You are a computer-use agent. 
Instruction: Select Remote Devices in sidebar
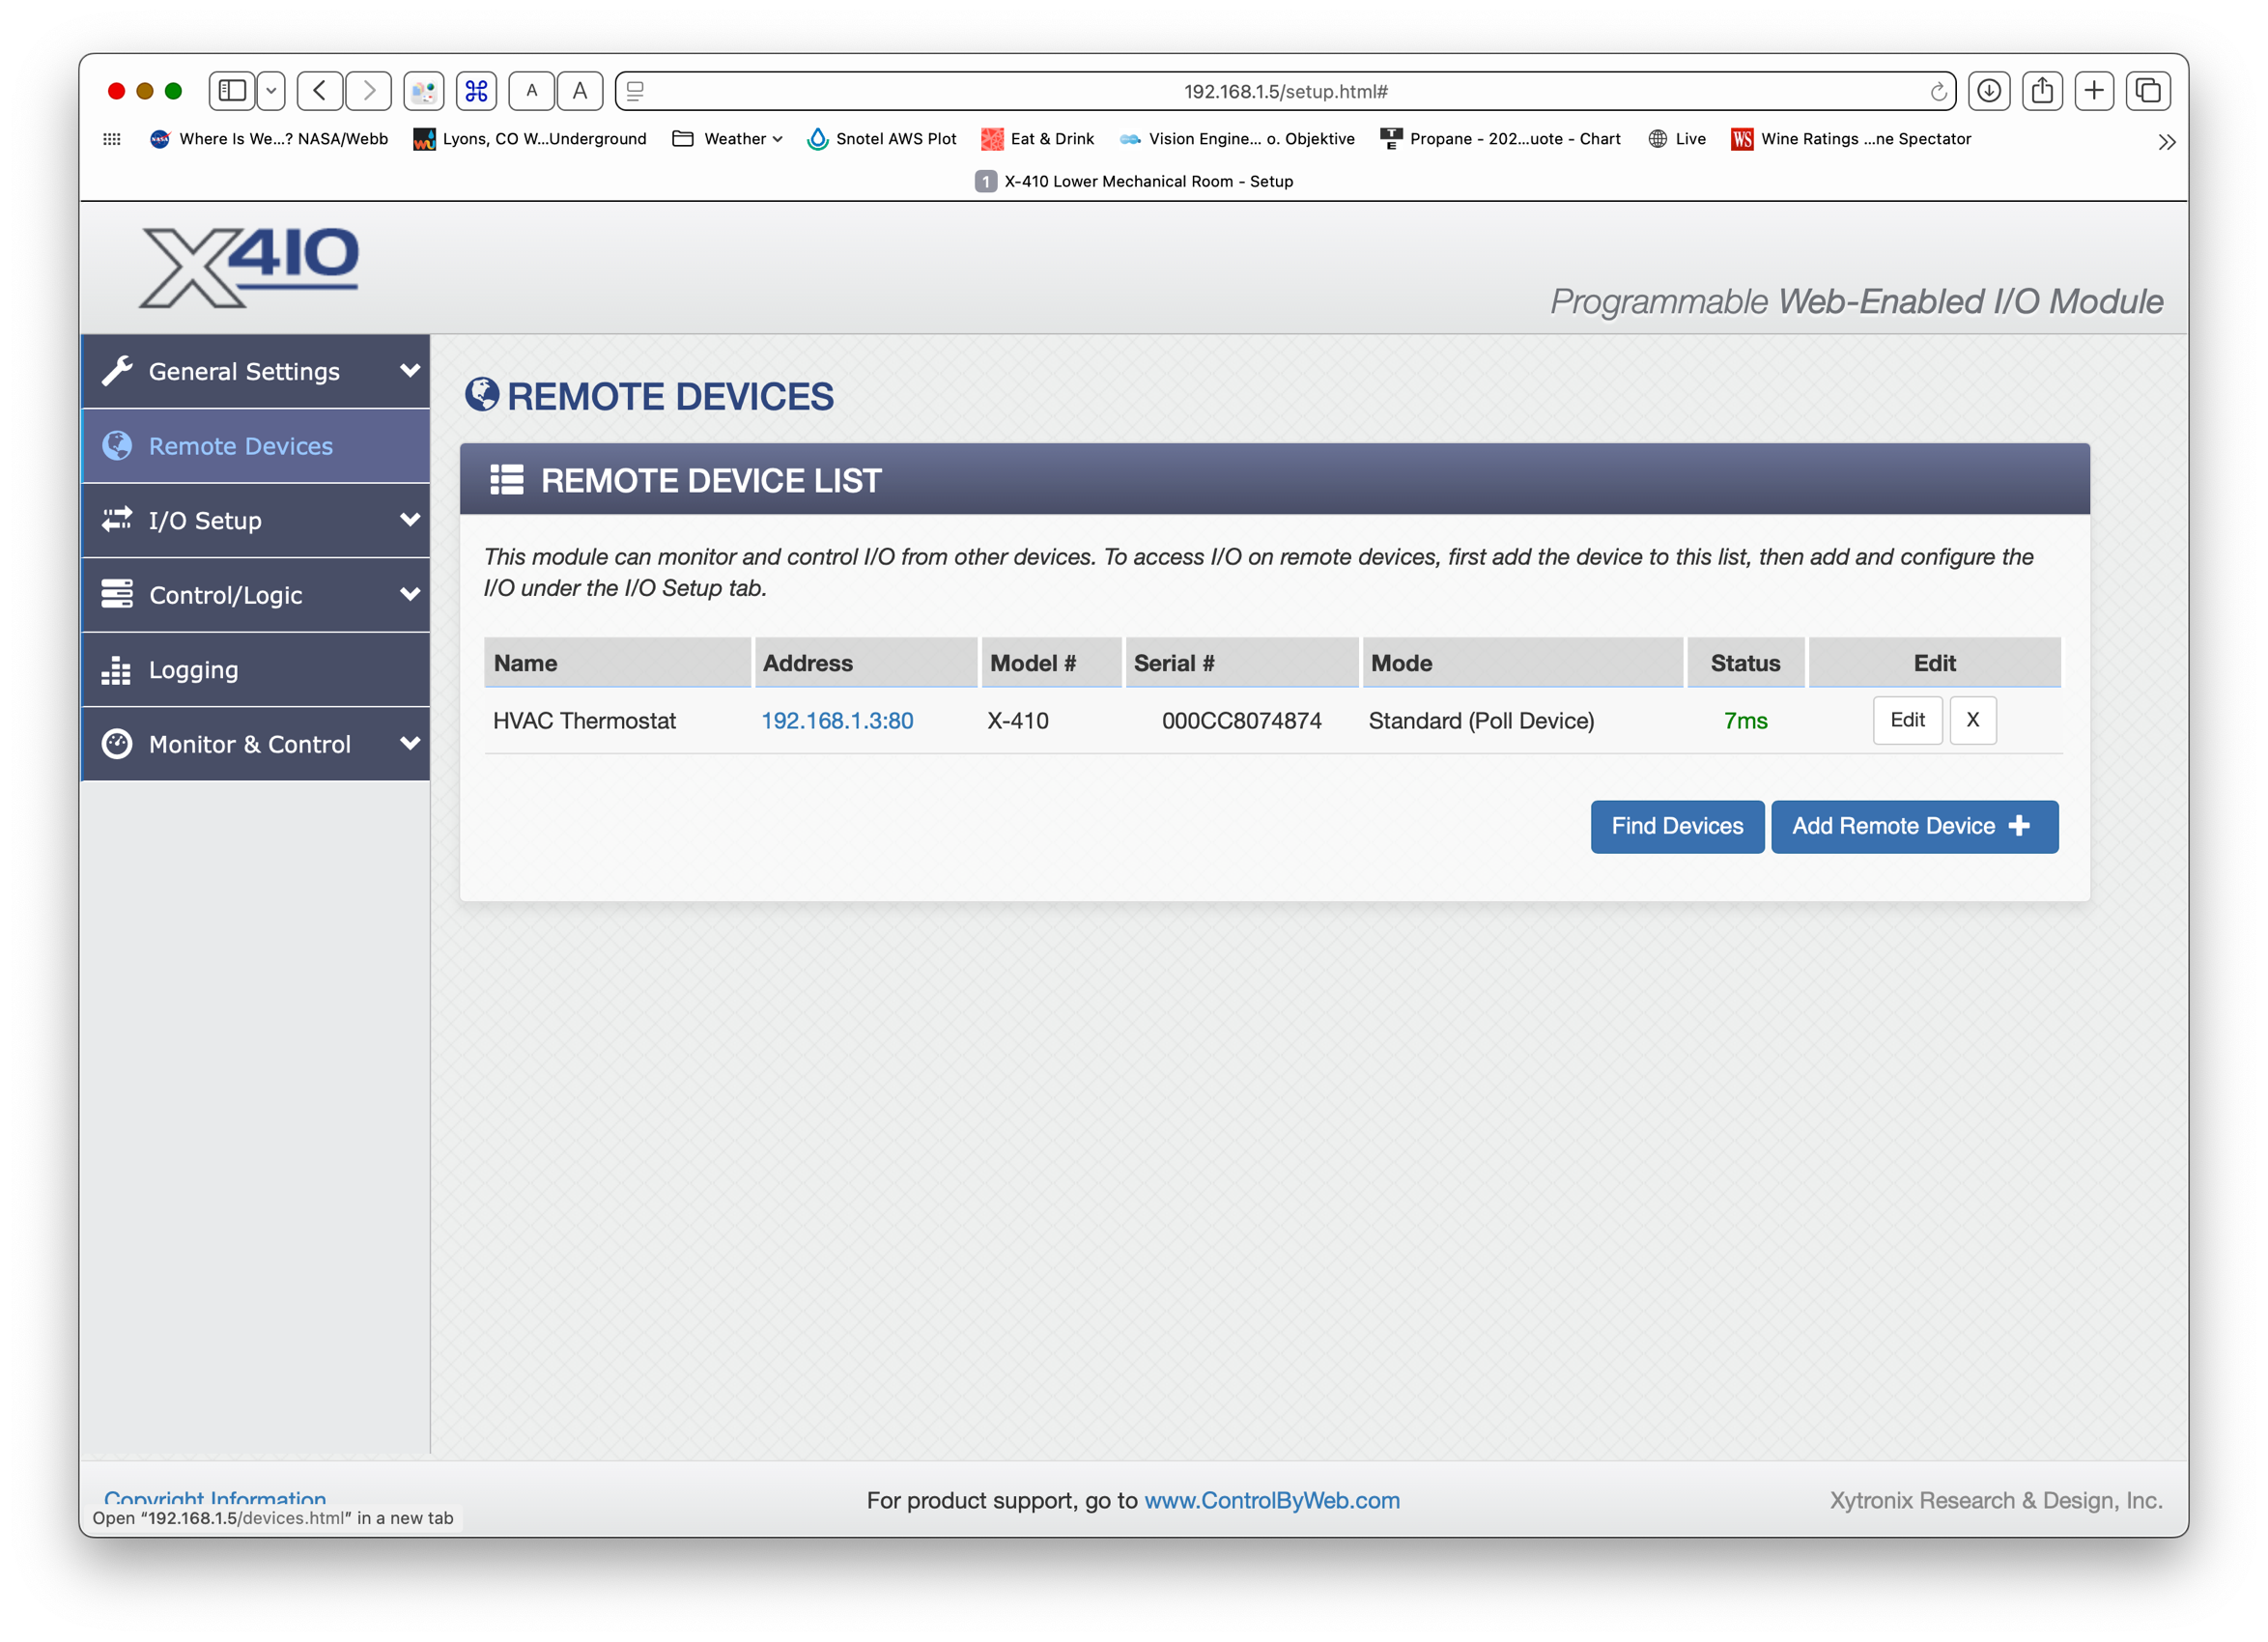tap(255, 446)
